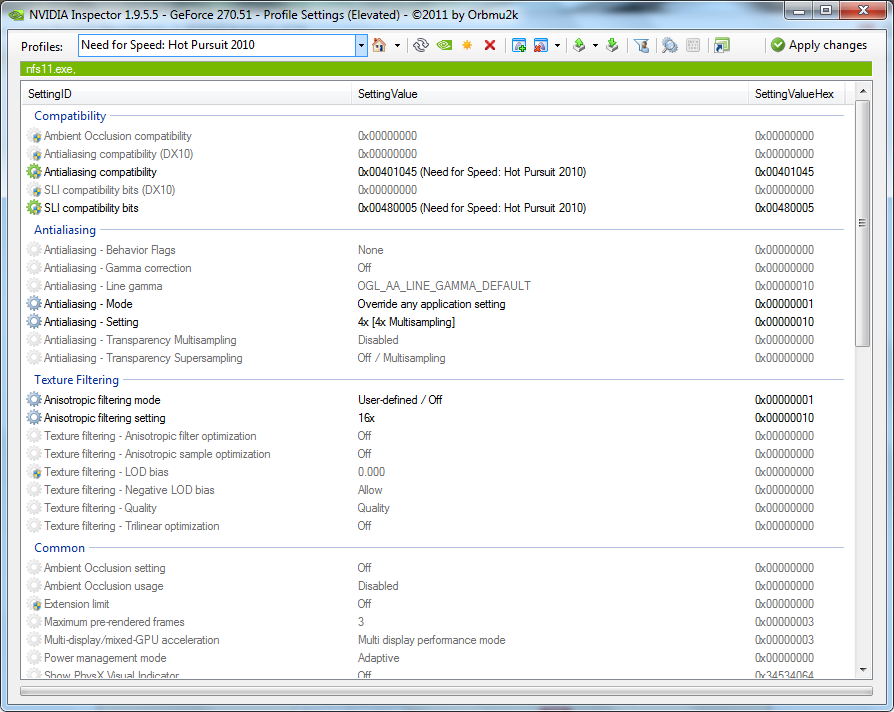Screen dimensions: 894x712
Task: Click the 4x [4x Multisampling] value
Action: [407, 322]
